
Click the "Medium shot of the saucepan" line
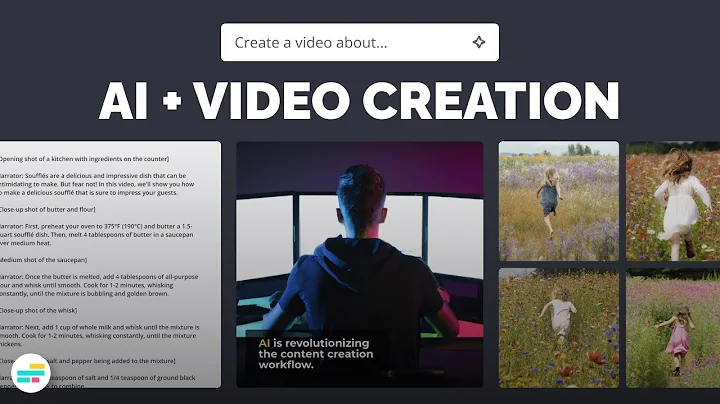click(43, 260)
